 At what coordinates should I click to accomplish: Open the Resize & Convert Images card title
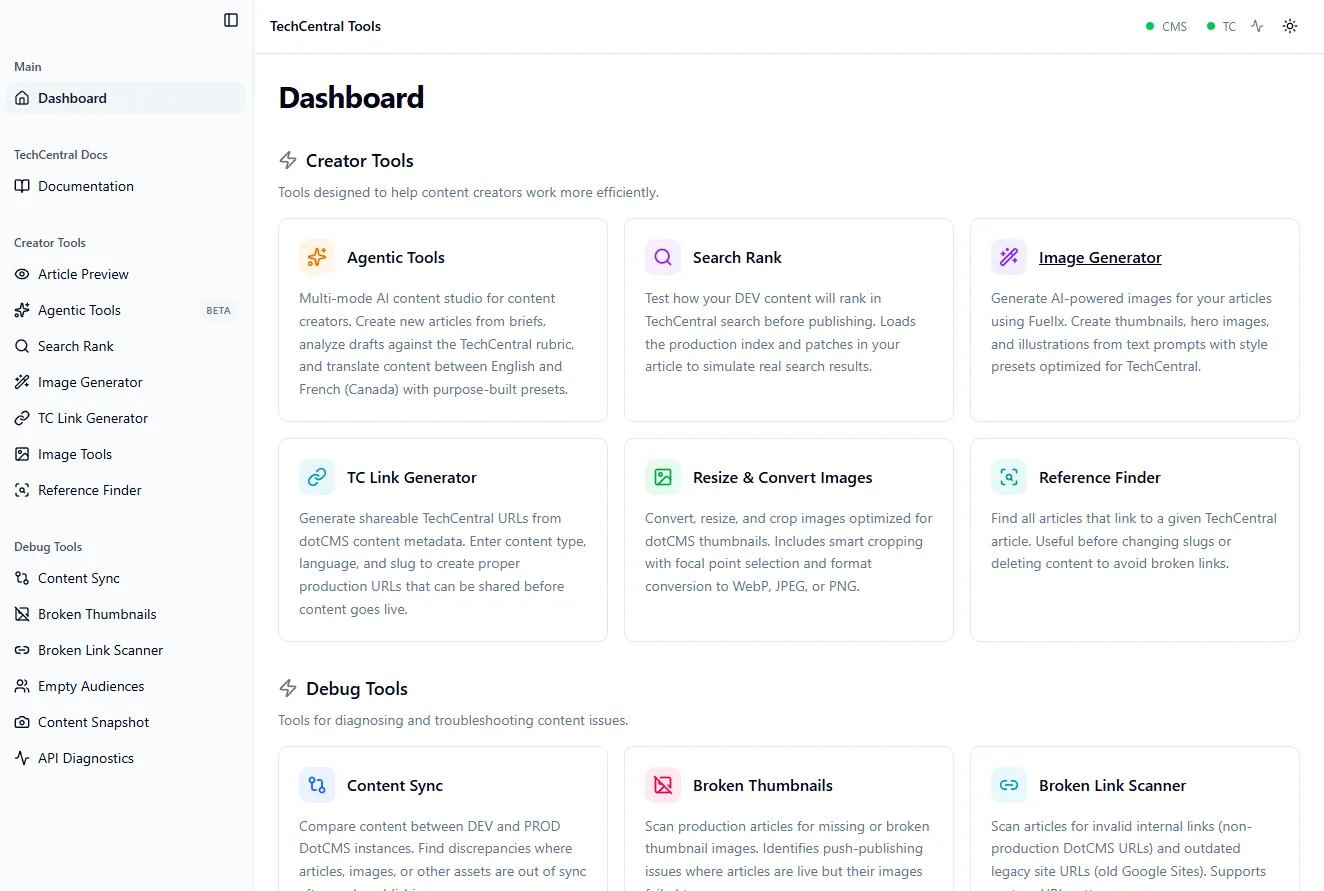pyautogui.click(x=783, y=477)
